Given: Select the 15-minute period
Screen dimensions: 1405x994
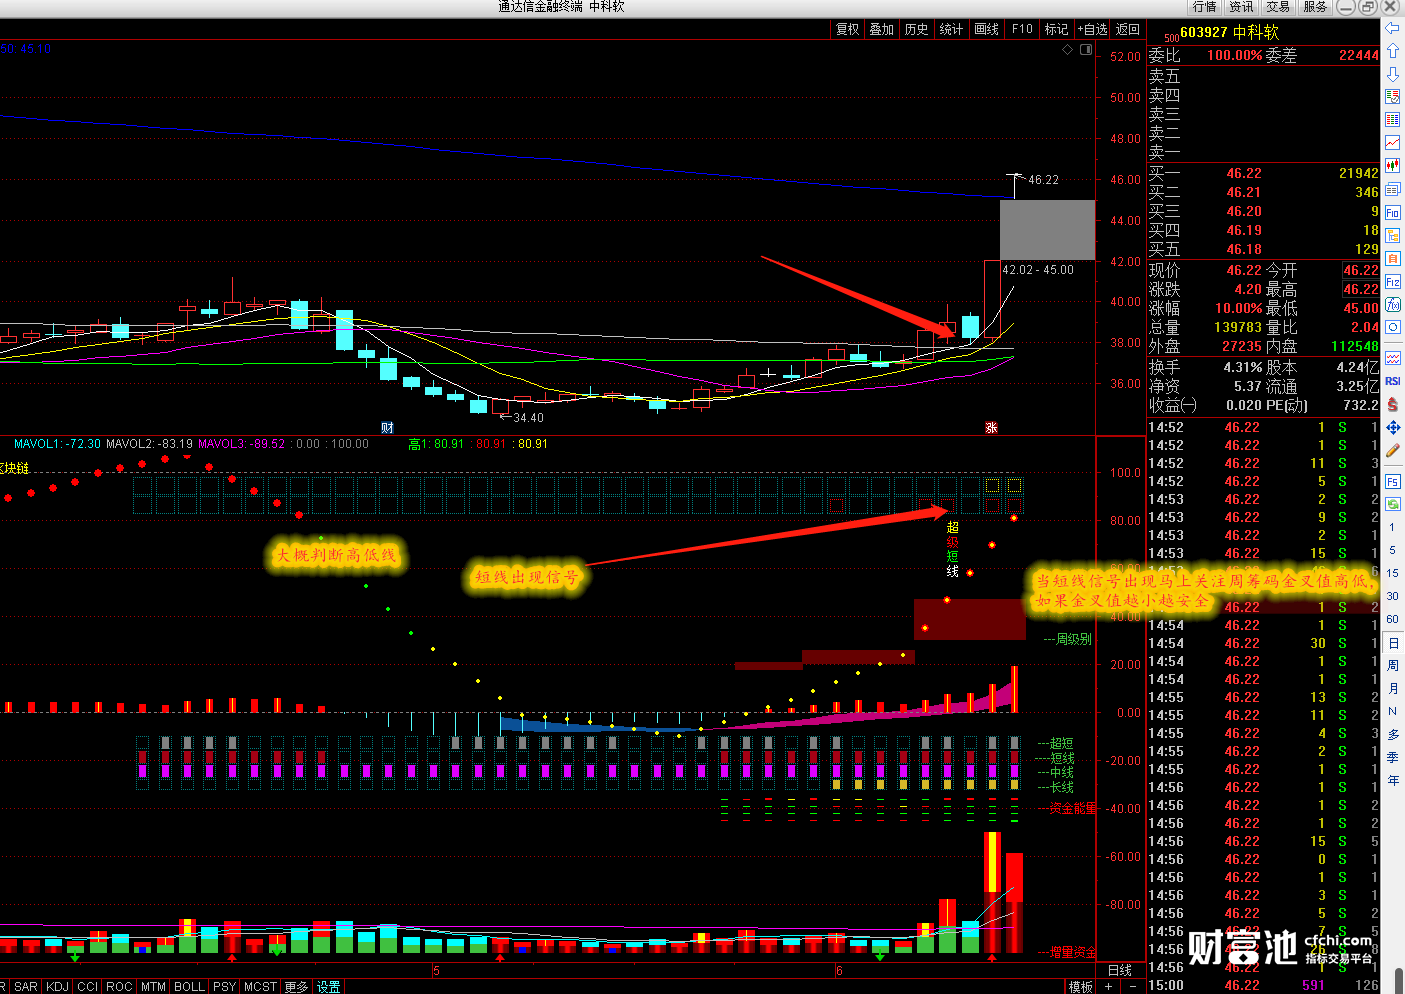Looking at the screenshot, I should [x=1392, y=574].
